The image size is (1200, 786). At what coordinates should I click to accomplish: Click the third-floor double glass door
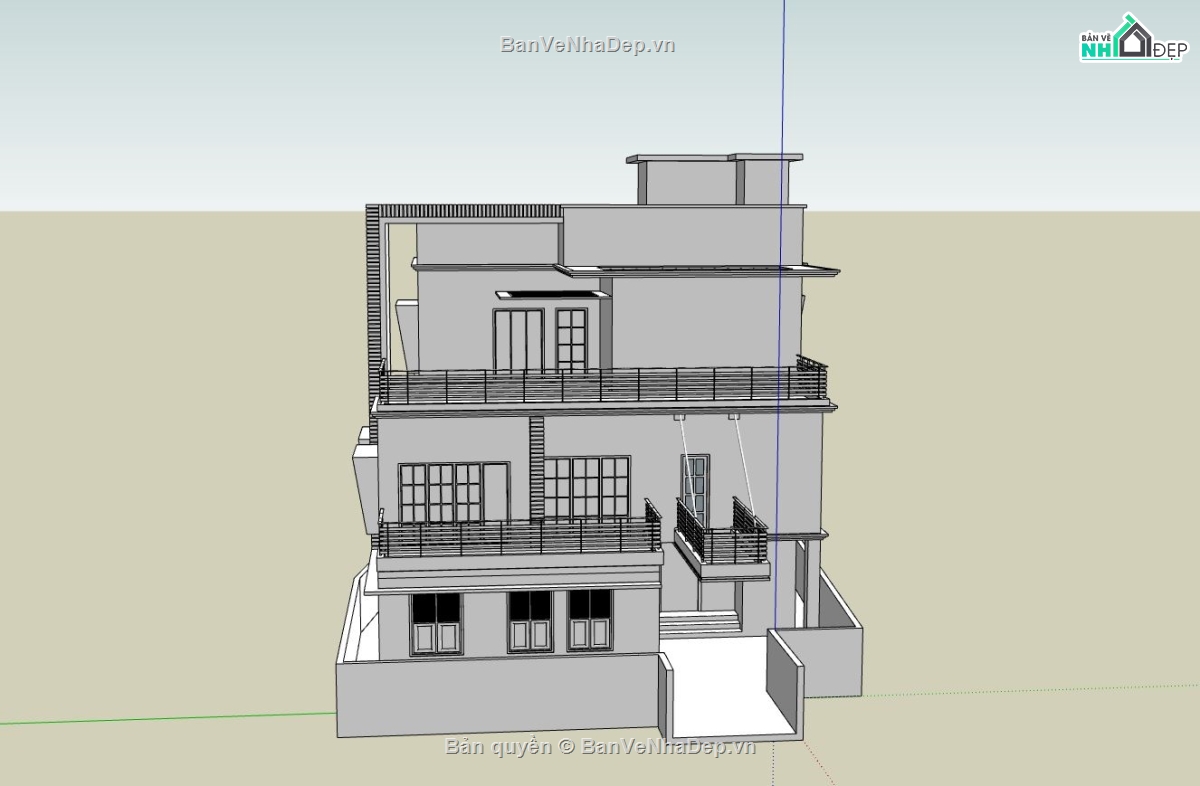pos(518,340)
